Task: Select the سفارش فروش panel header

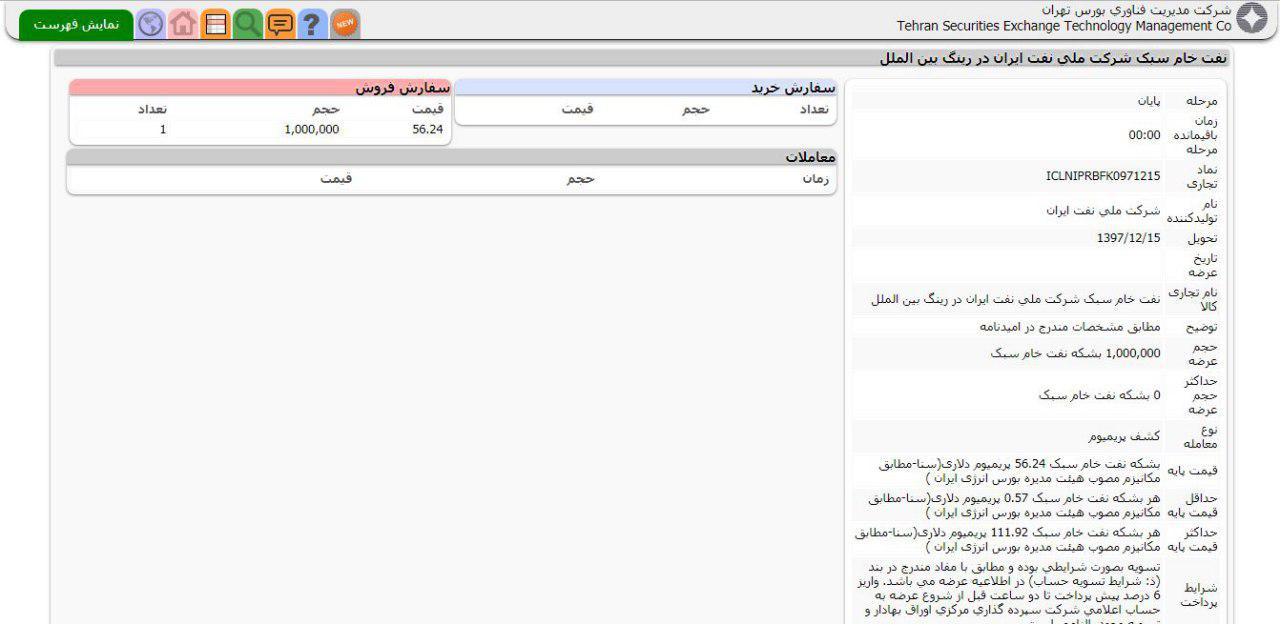Action: coord(260,88)
